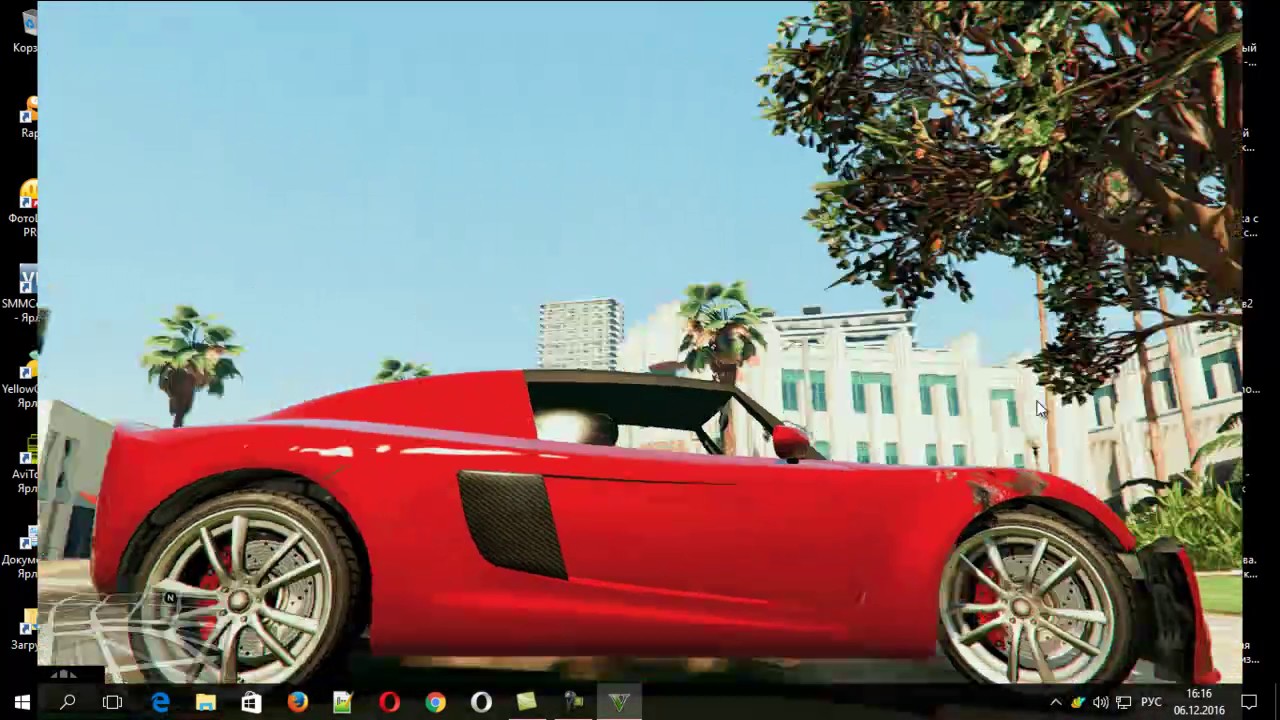Open the volume control in tray

click(1100, 703)
